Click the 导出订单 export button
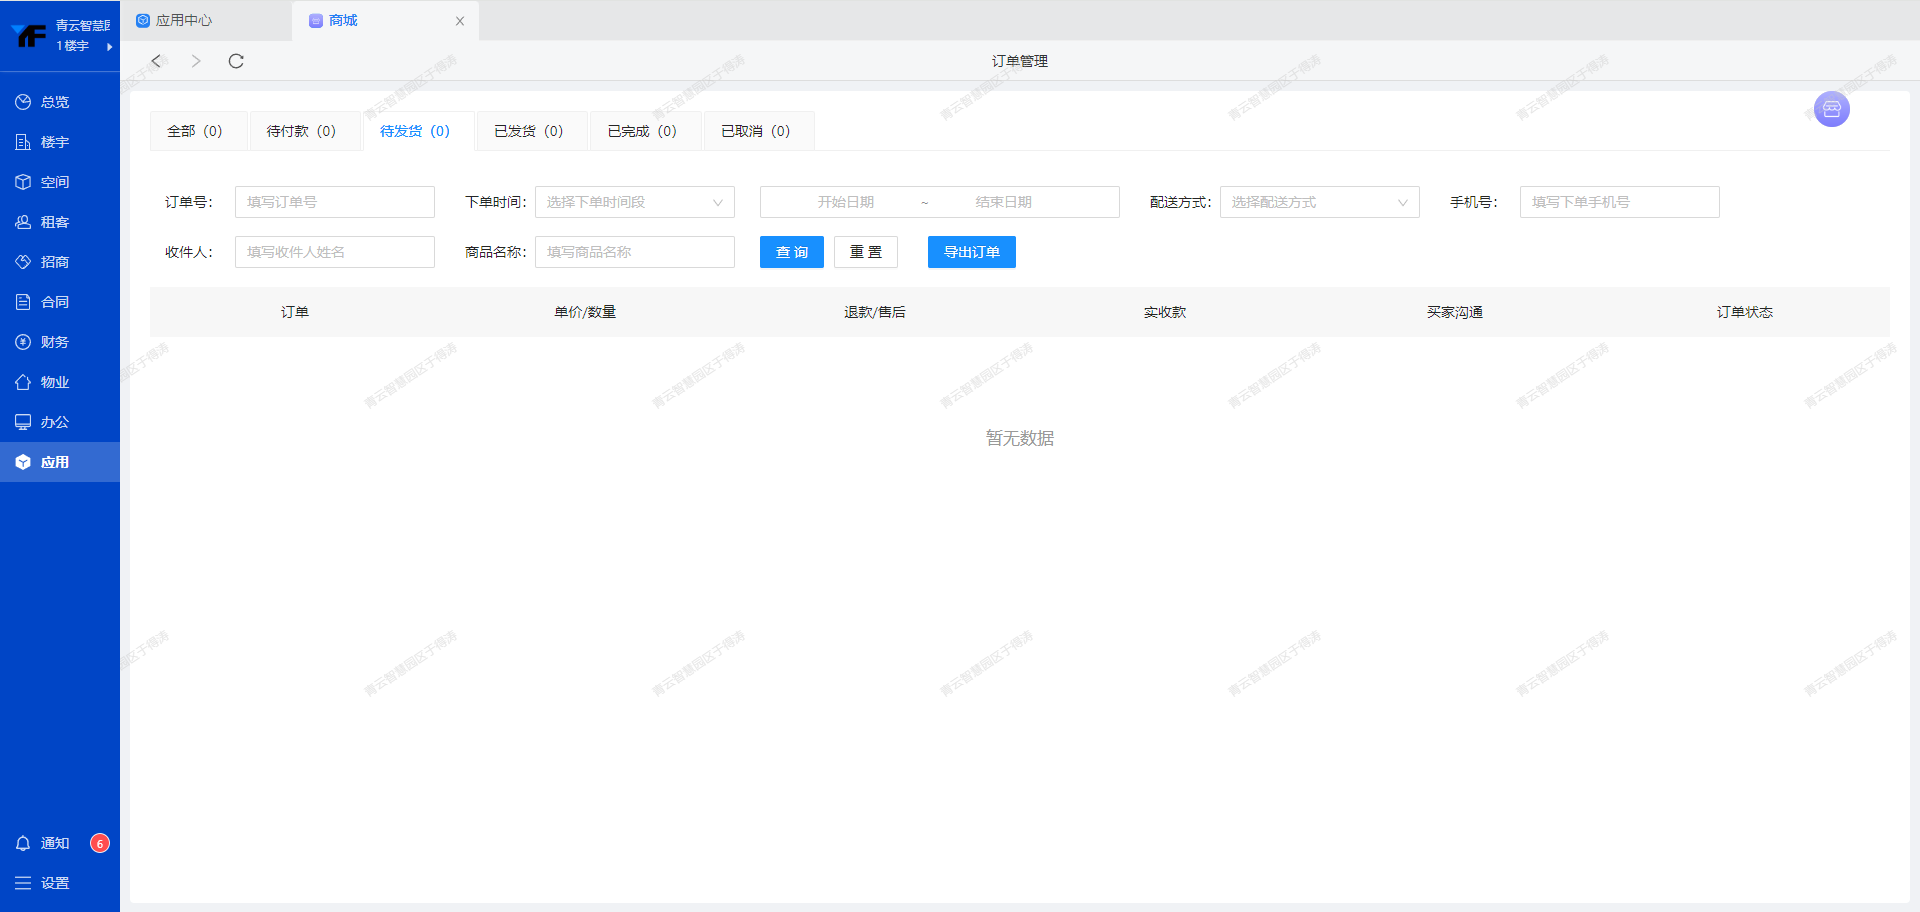 click(x=971, y=252)
